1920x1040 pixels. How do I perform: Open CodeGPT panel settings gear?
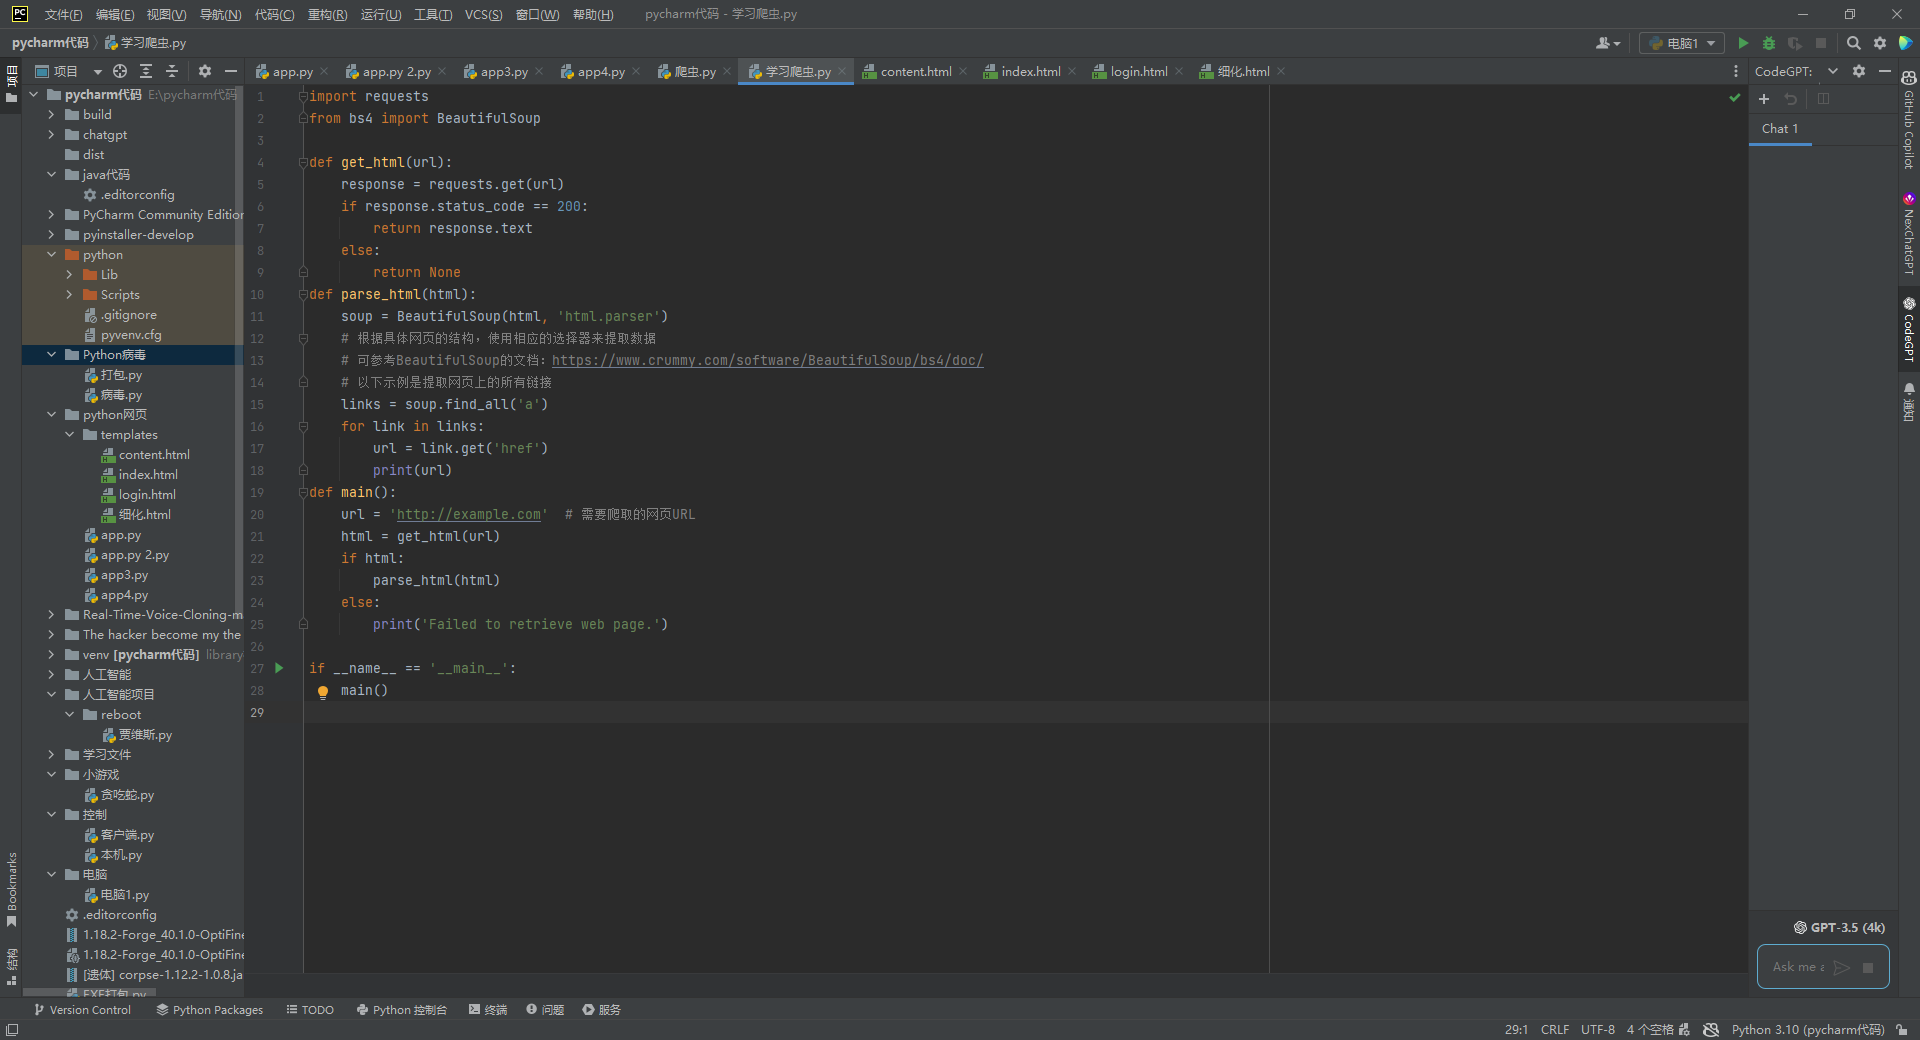pos(1859,71)
